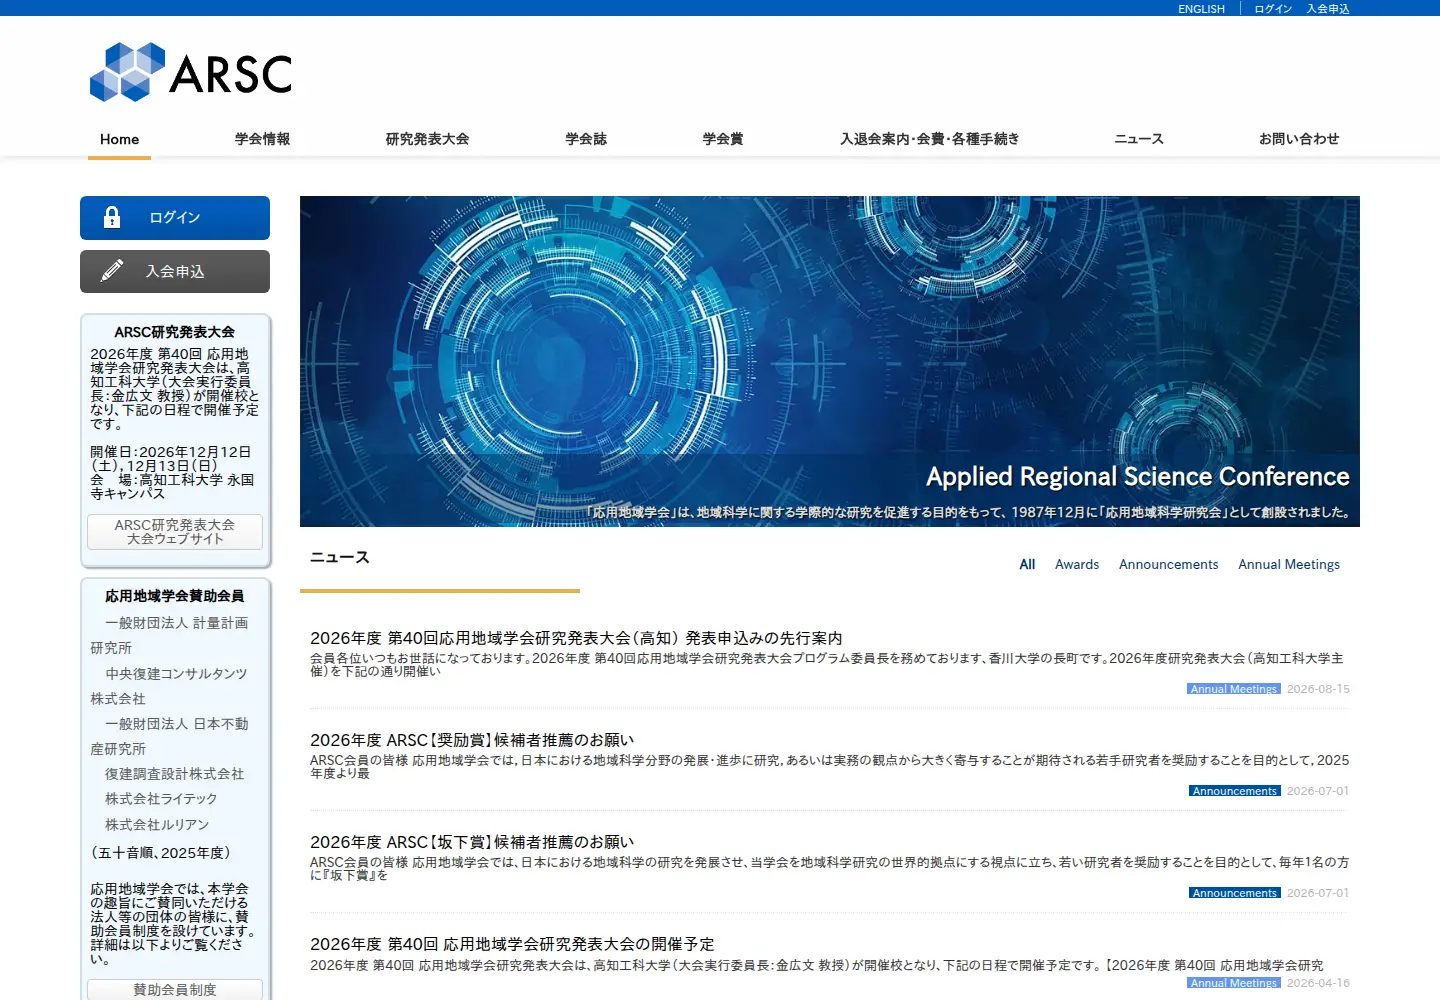Click the pencil icon on 入会申込 button
Image resolution: width=1440 pixels, height=1000 pixels.
coord(112,271)
